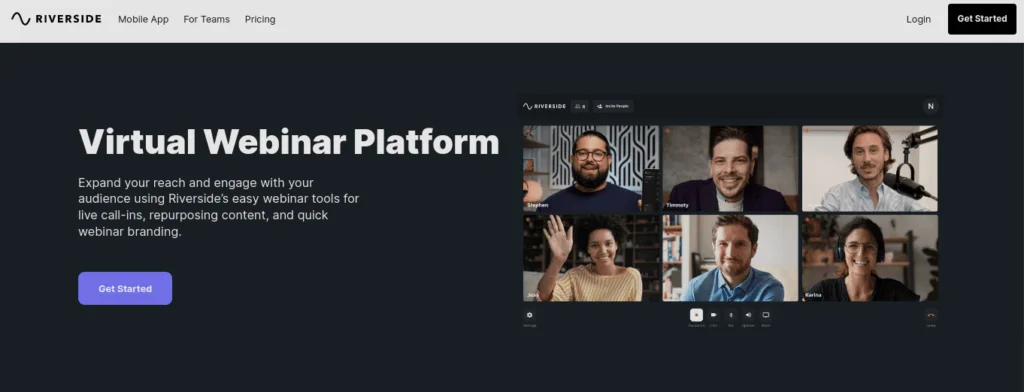Click the Riverside logo inside the preview
Screen dimensions: 1024x392
point(545,106)
